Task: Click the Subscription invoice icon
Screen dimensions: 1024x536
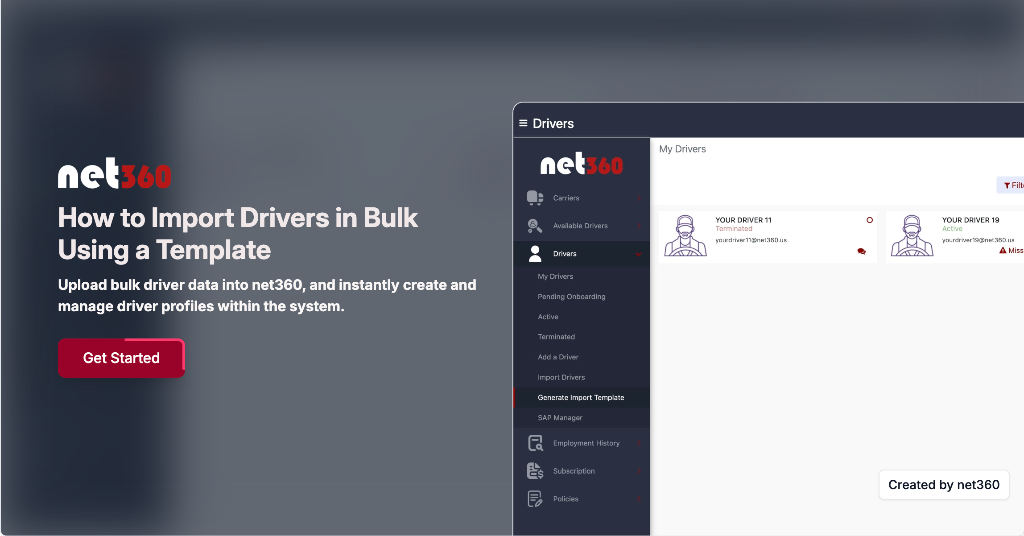Action: 536,471
